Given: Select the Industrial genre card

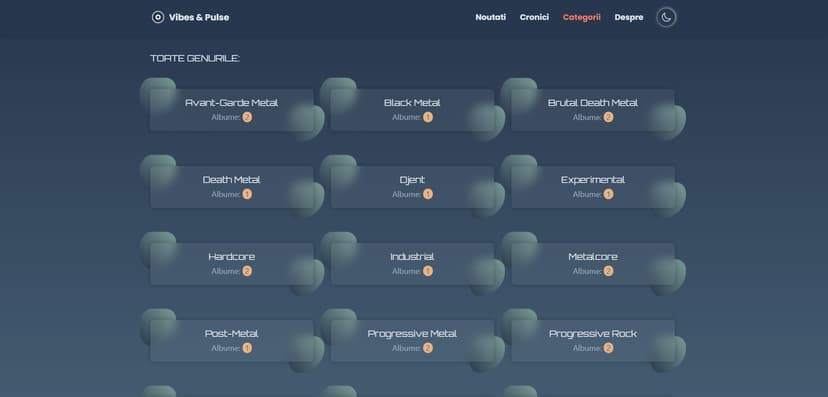Looking at the screenshot, I should coord(412,264).
